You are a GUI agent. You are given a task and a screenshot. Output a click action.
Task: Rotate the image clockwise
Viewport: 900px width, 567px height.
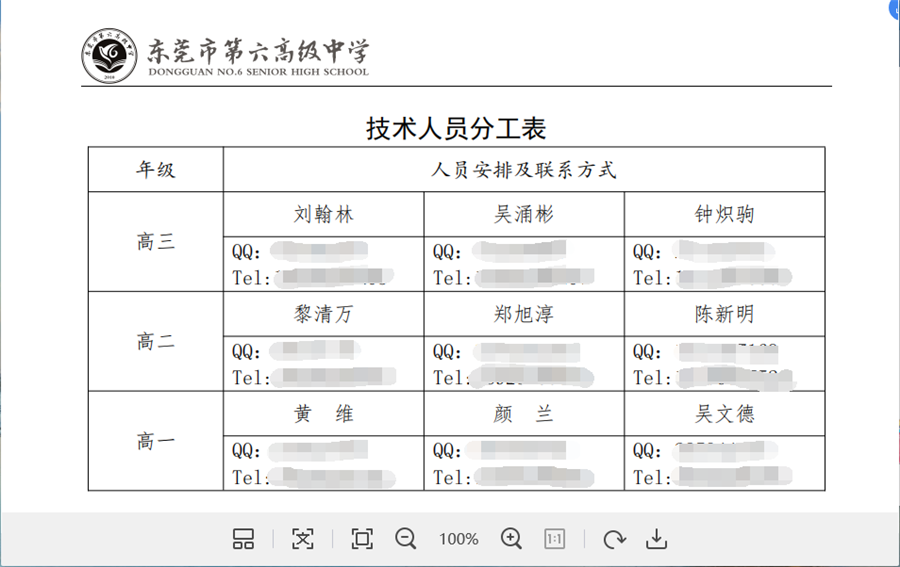[614, 539]
